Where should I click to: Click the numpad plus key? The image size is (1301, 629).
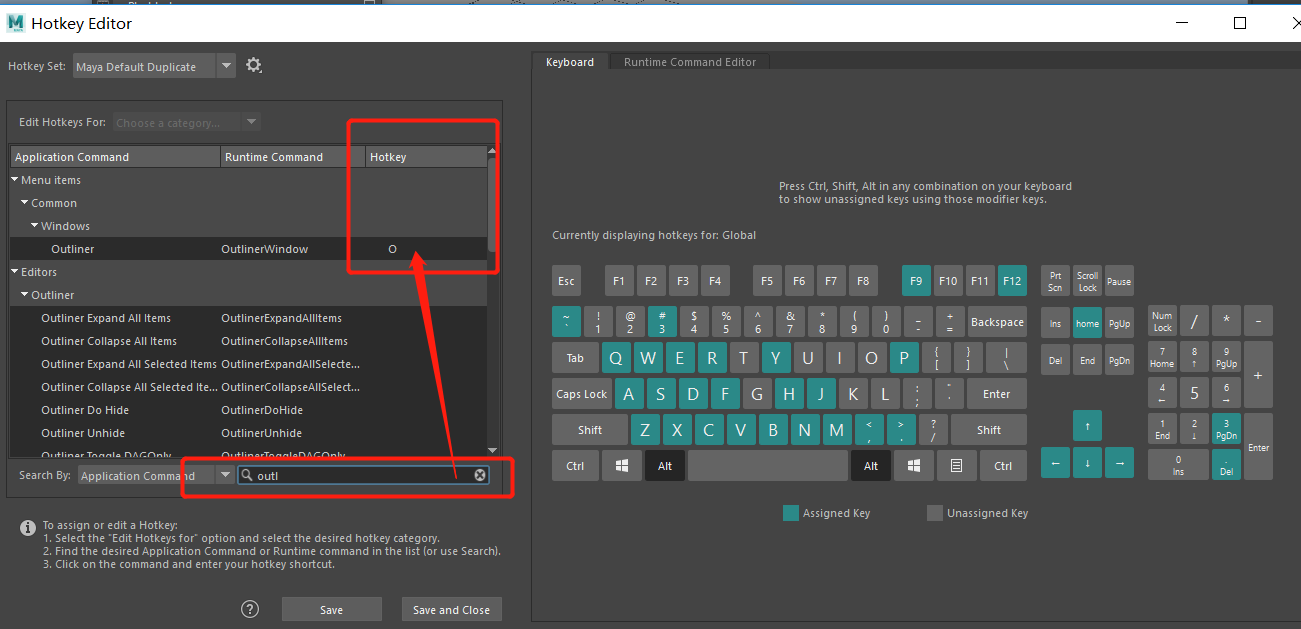pos(1258,375)
